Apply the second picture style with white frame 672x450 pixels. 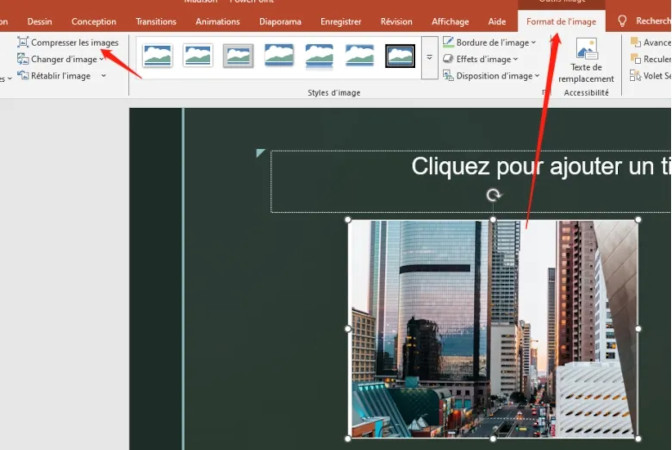[x=198, y=56]
